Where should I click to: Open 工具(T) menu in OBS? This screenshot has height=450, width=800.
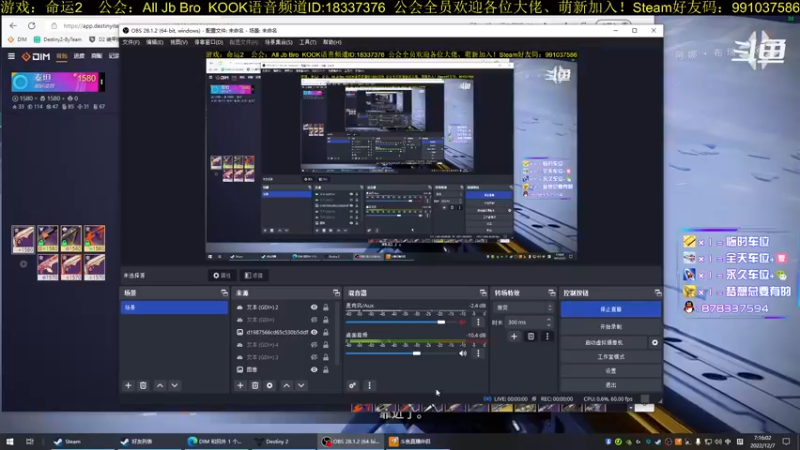[x=308, y=42]
